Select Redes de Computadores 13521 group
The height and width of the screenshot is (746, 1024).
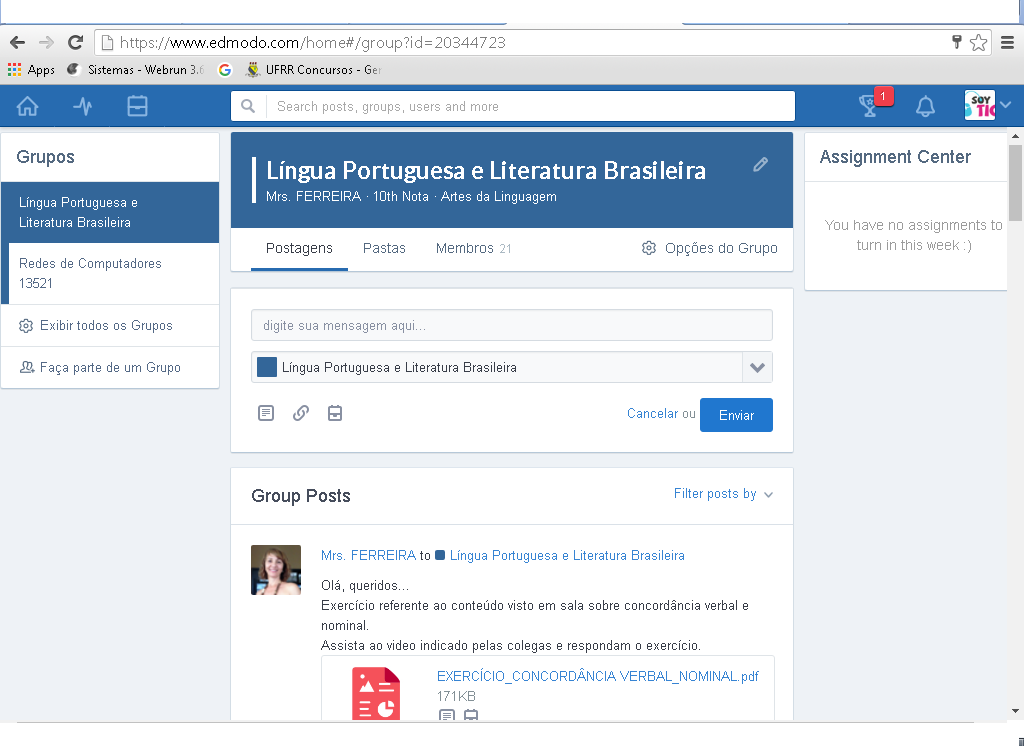90,273
